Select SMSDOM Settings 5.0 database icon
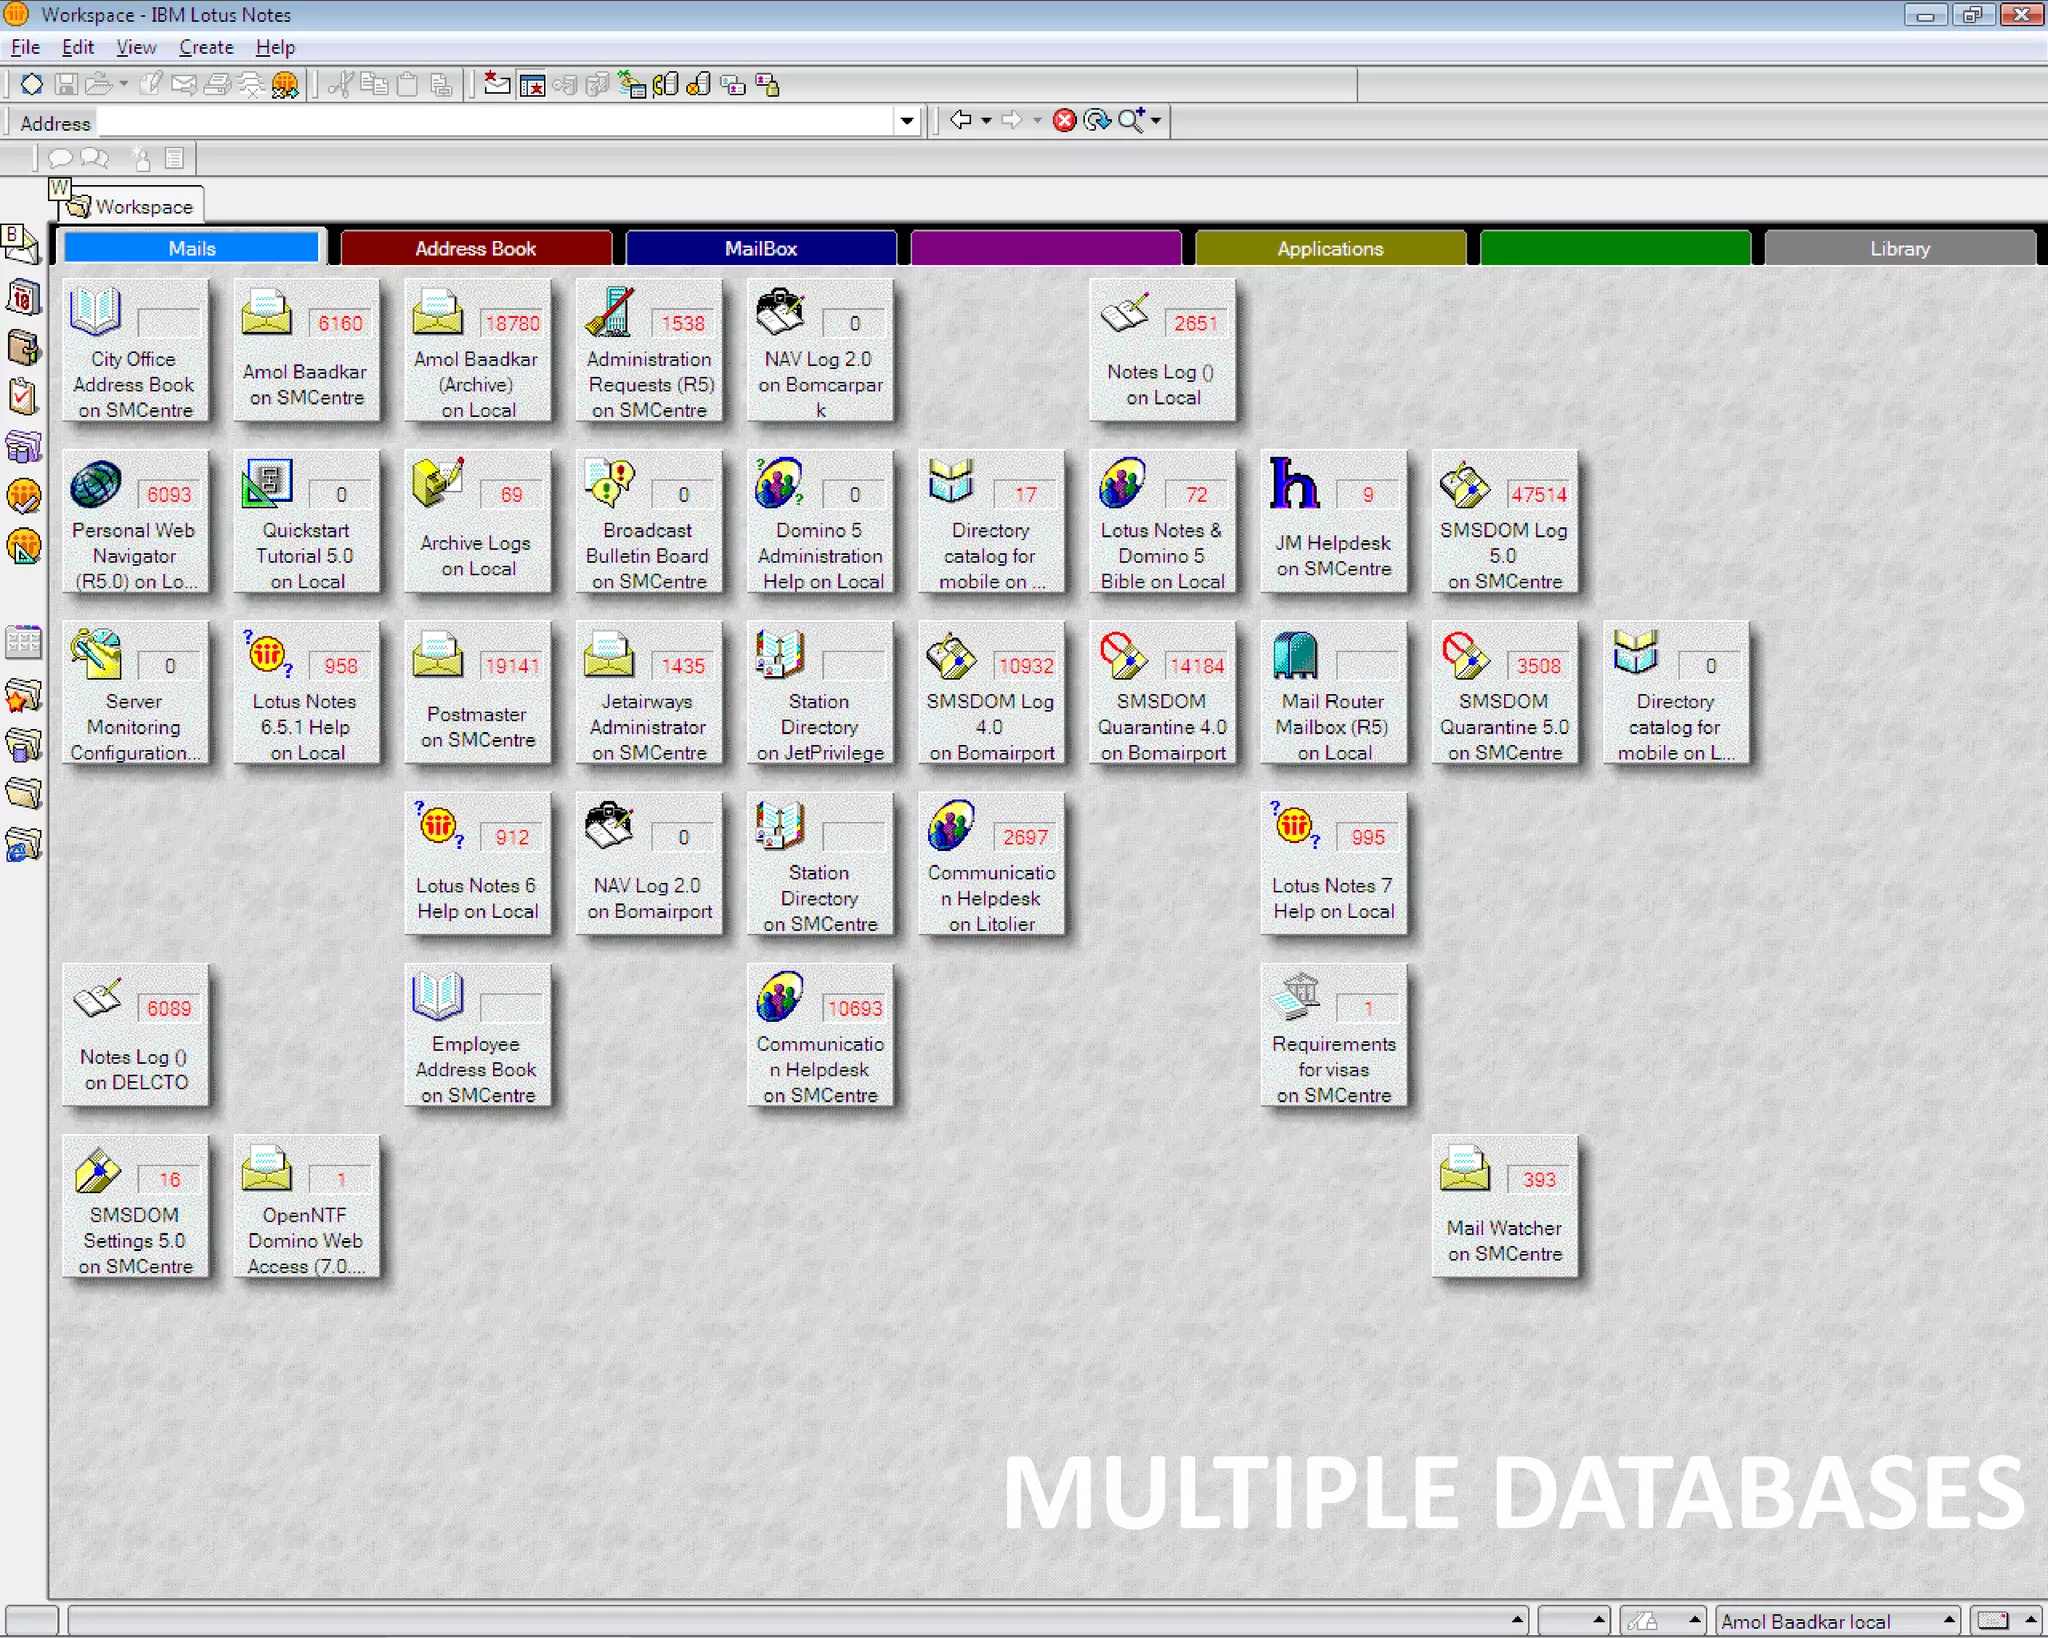2048x1638 pixels. pyautogui.click(x=134, y=1207)
